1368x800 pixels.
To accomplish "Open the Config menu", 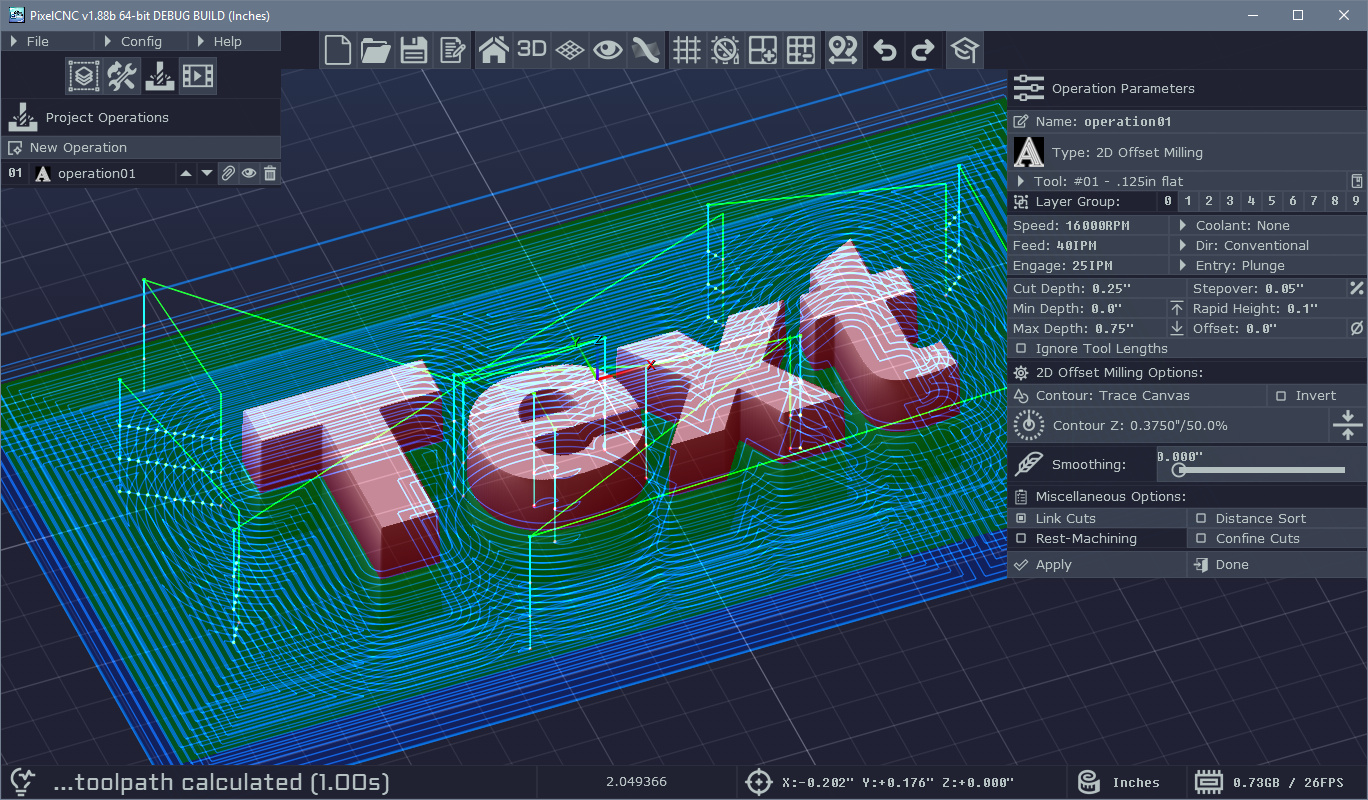I will coord(140,41).
